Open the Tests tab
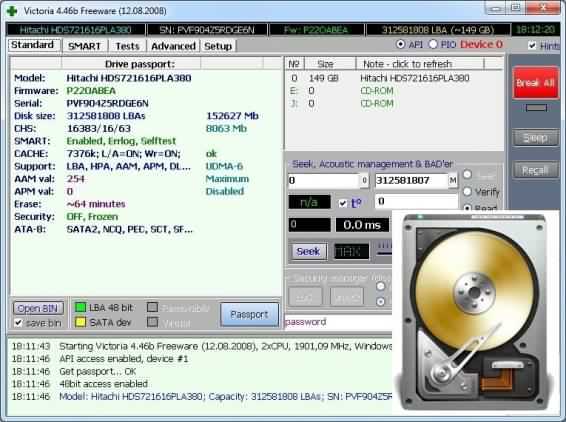Viewport: 566px width, 422px height. click(x=127, y=46)
